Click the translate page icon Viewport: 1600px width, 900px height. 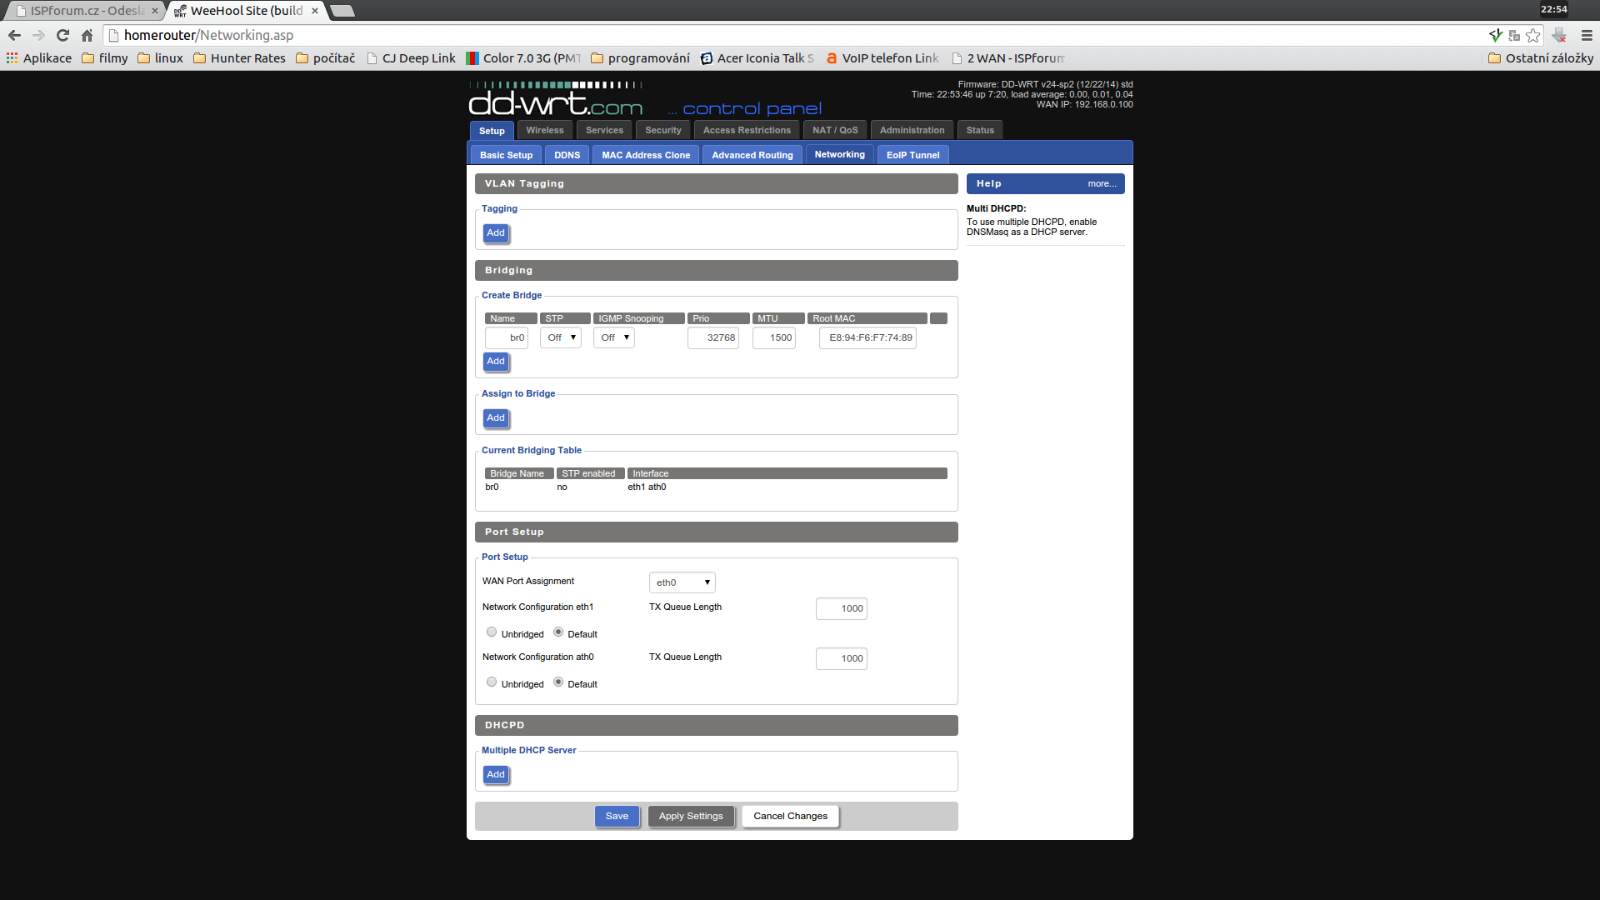tap(1514, 35)
